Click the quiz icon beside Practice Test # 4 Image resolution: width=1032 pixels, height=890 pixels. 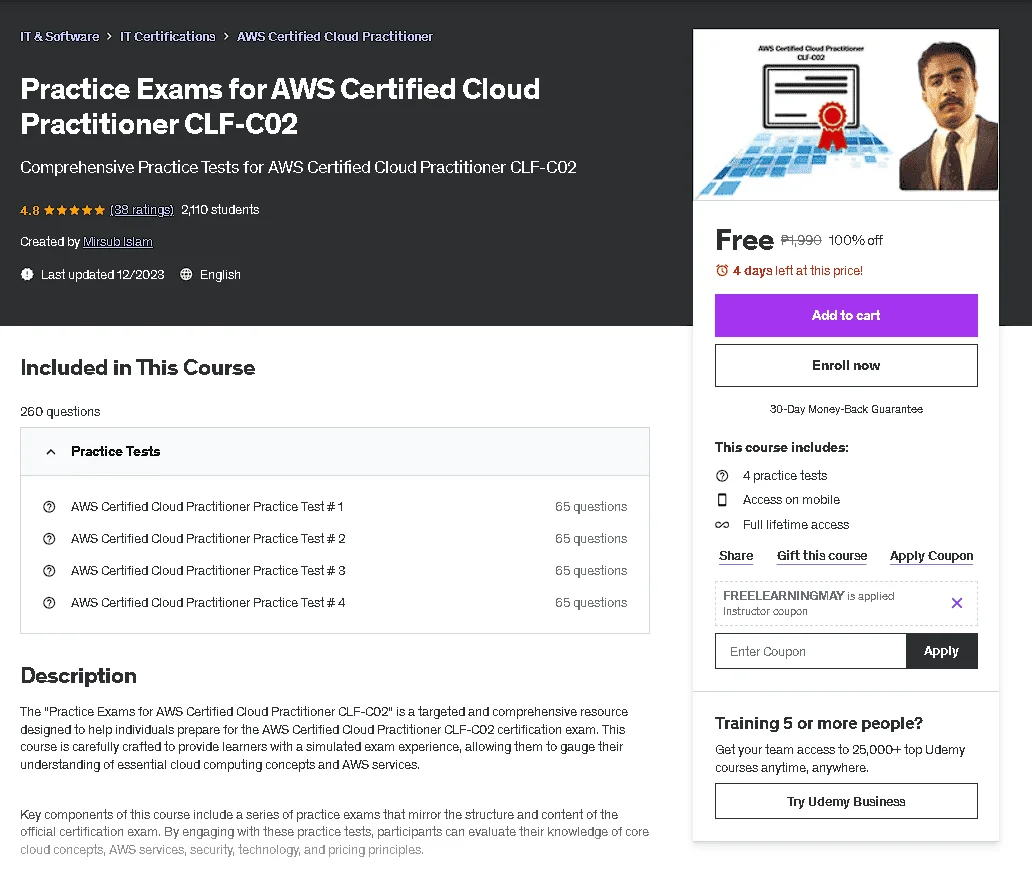coord(49,602)
